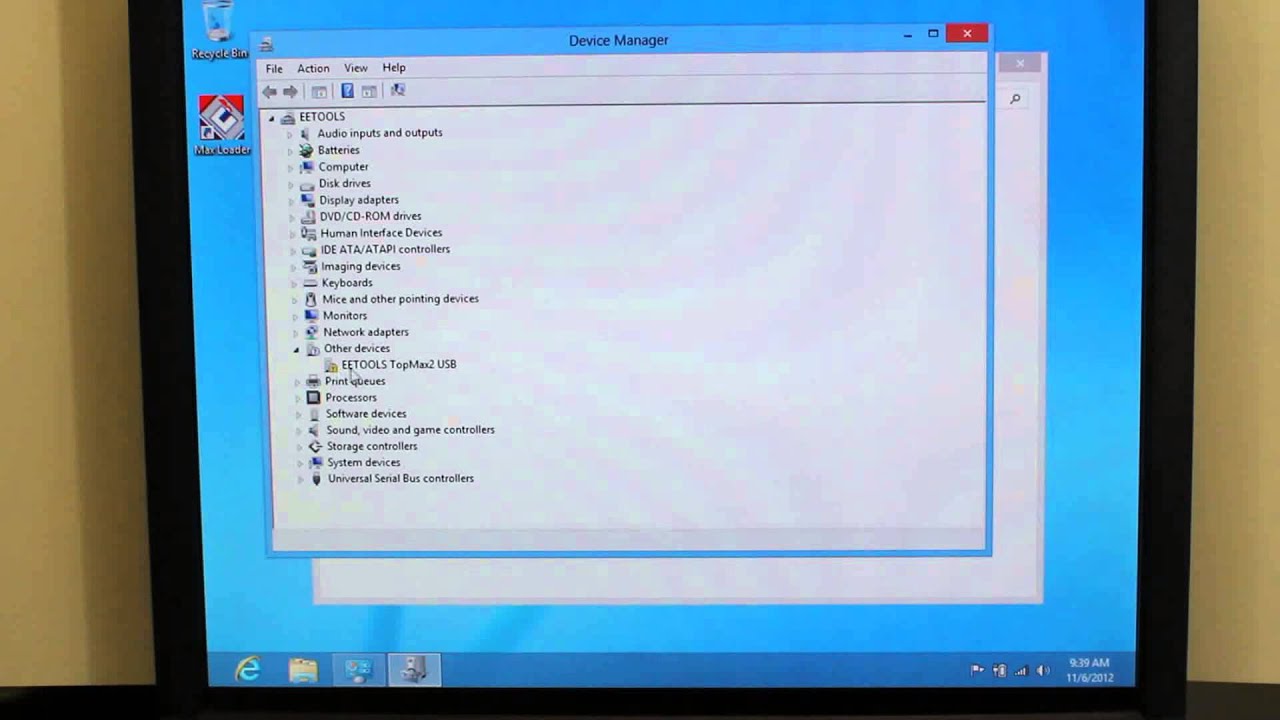1280x720 pixels.
Task: Click the Processors category icon
Action: (314, 398)
